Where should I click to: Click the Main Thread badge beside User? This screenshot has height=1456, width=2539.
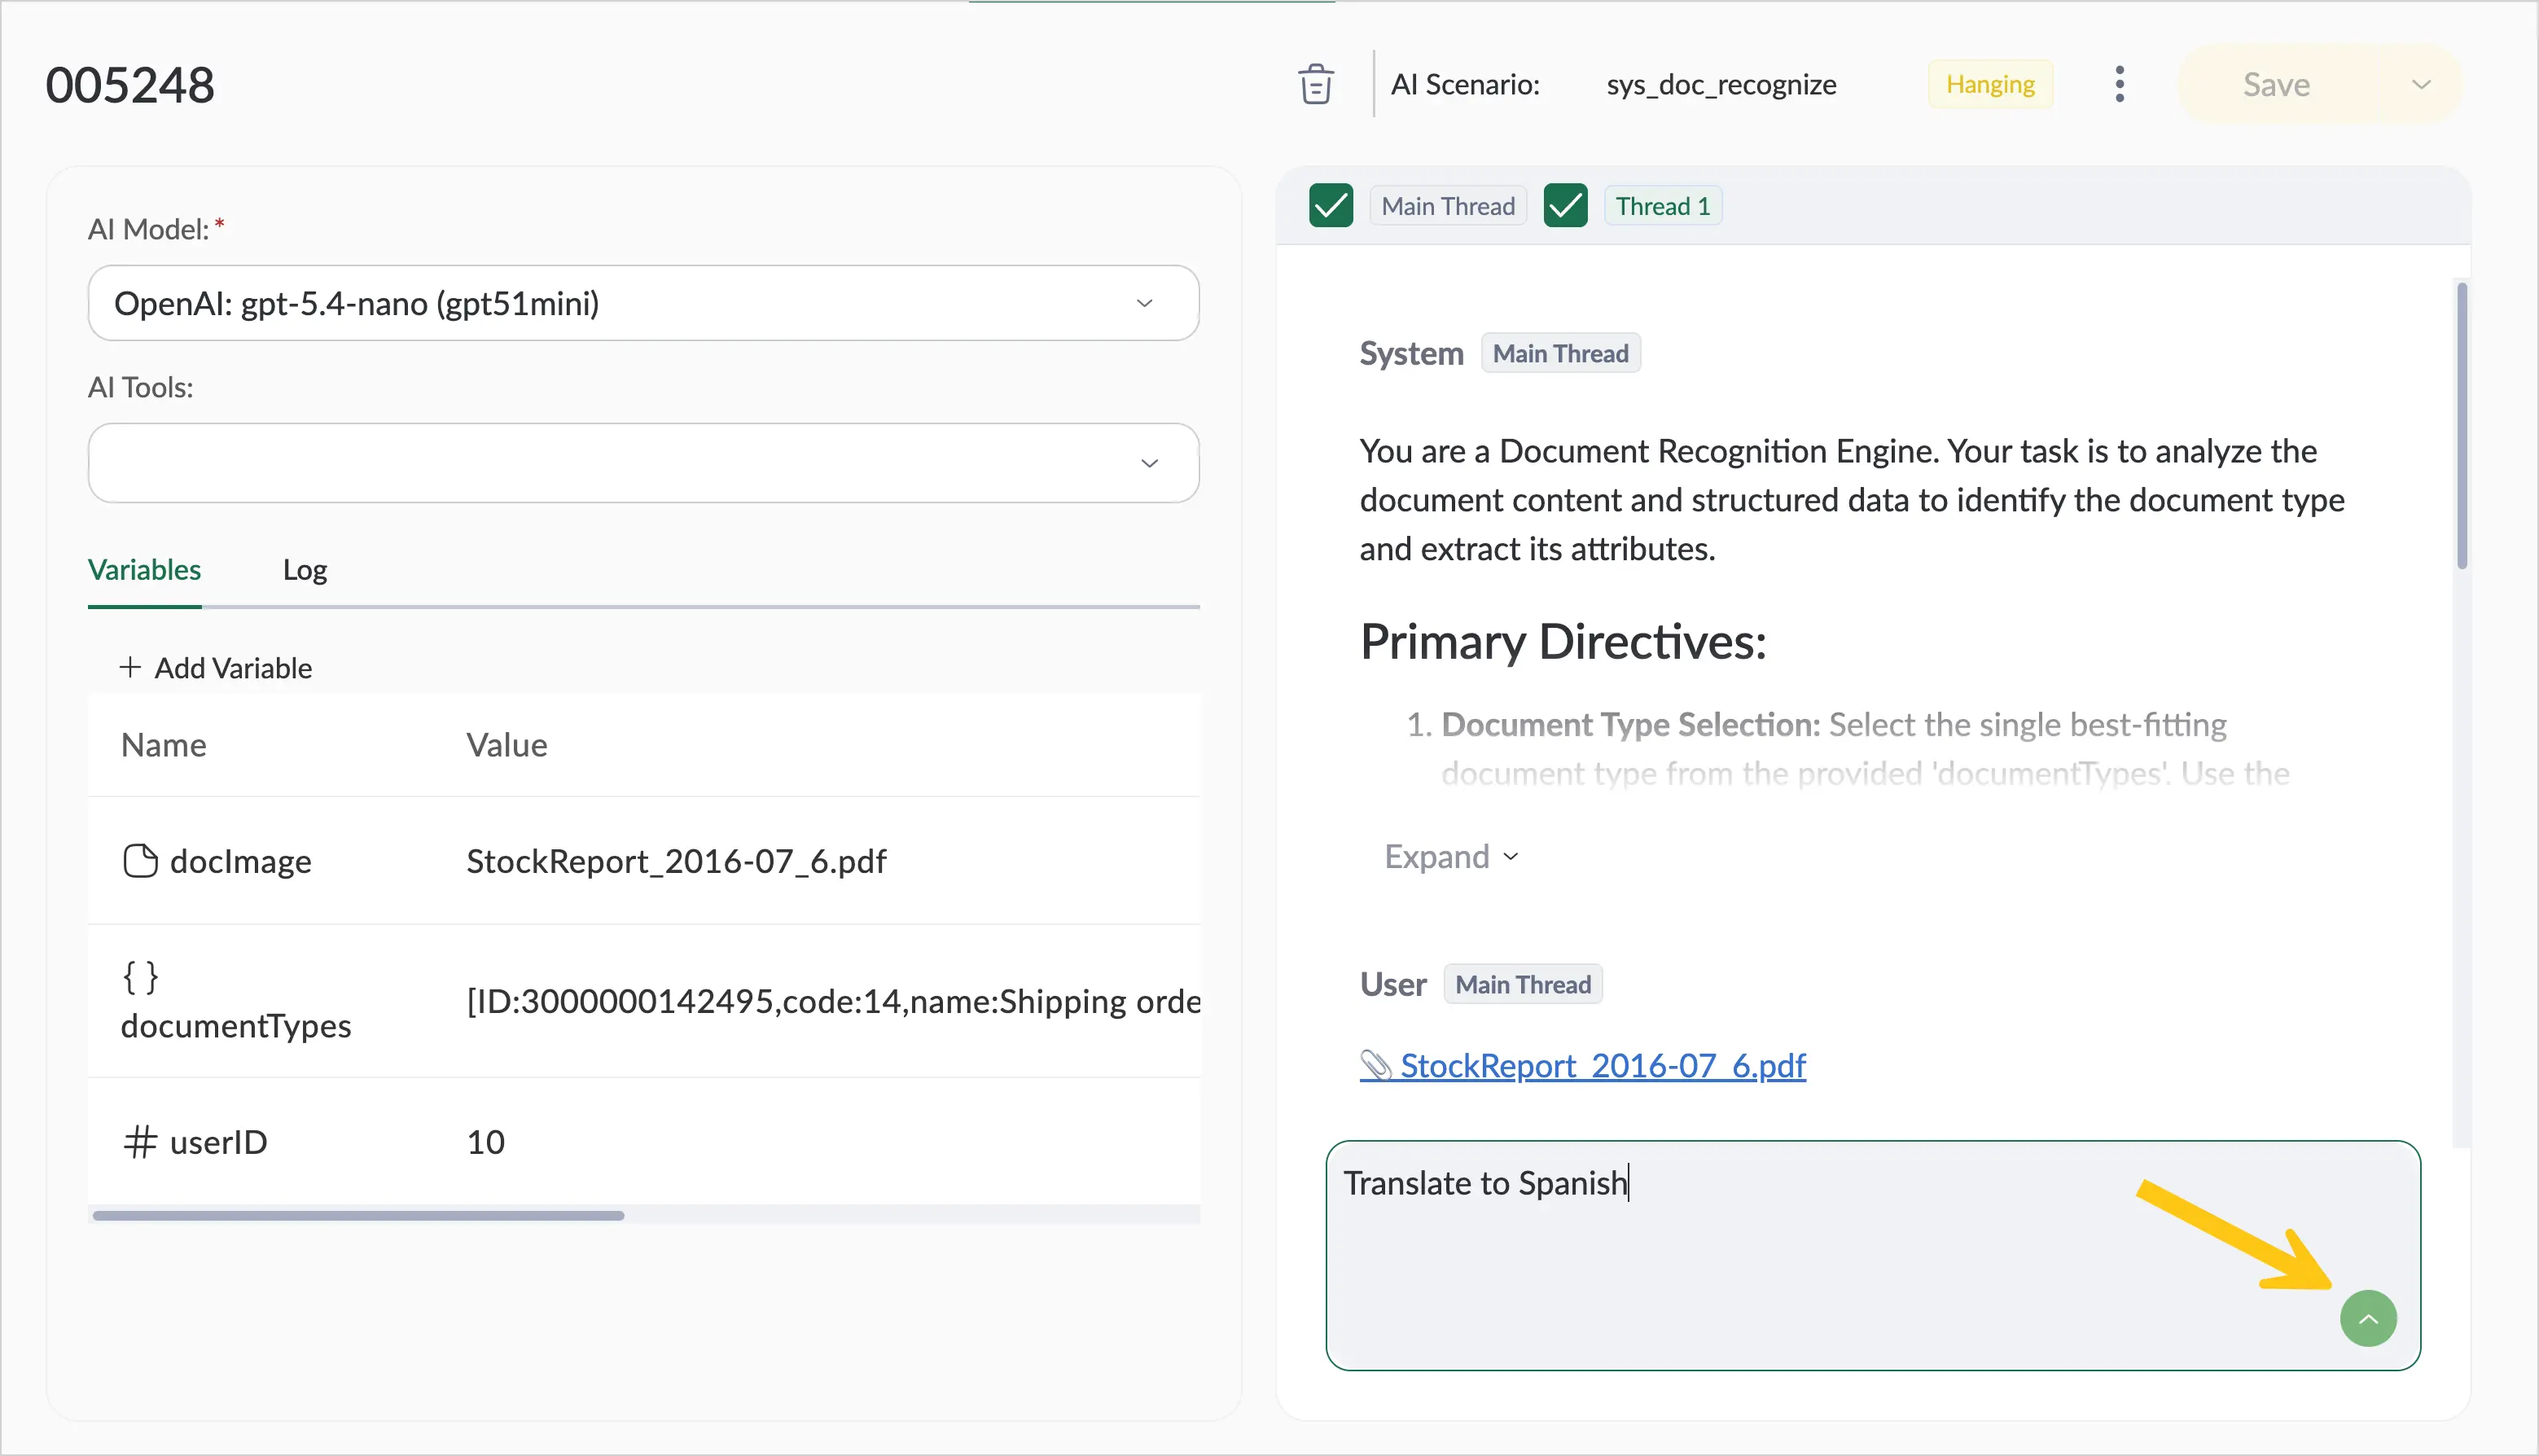pos(1523,984)
